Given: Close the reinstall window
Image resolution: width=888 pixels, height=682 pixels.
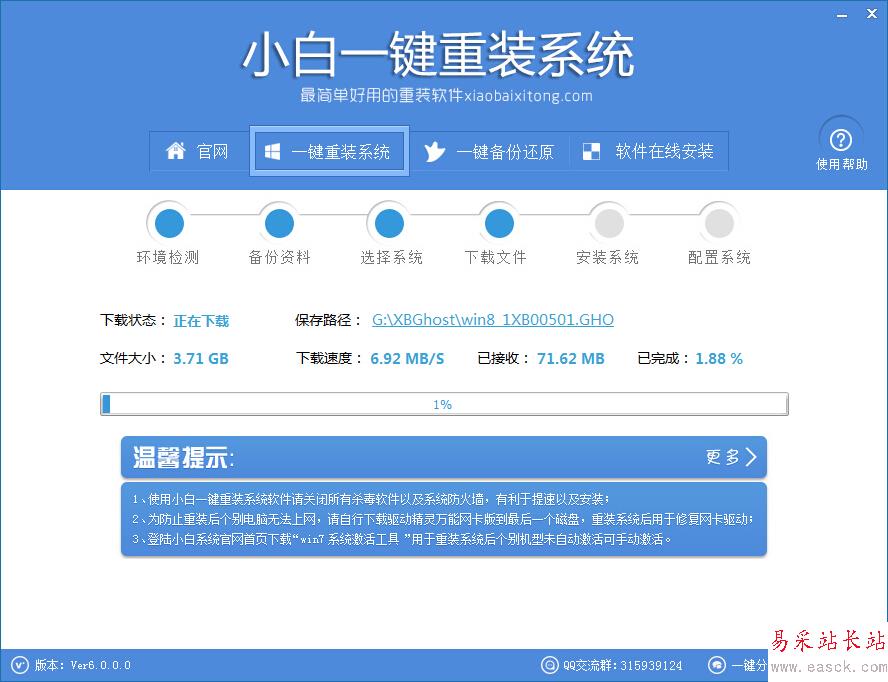Looking at the screenshot, I should click(x=872, y=14).
